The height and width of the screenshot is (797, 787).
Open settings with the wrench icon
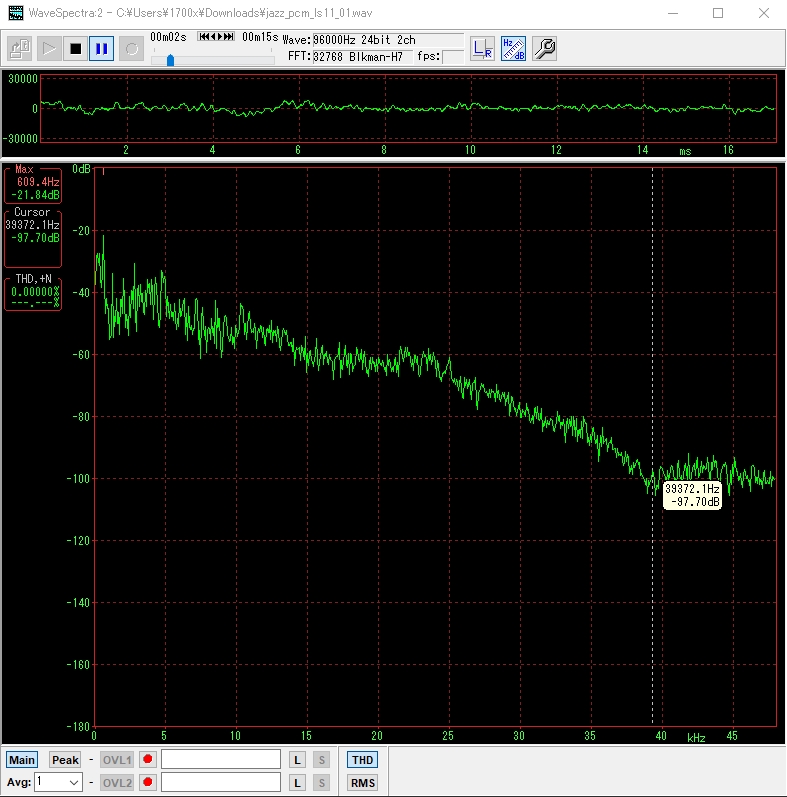[x=544, y=48]
